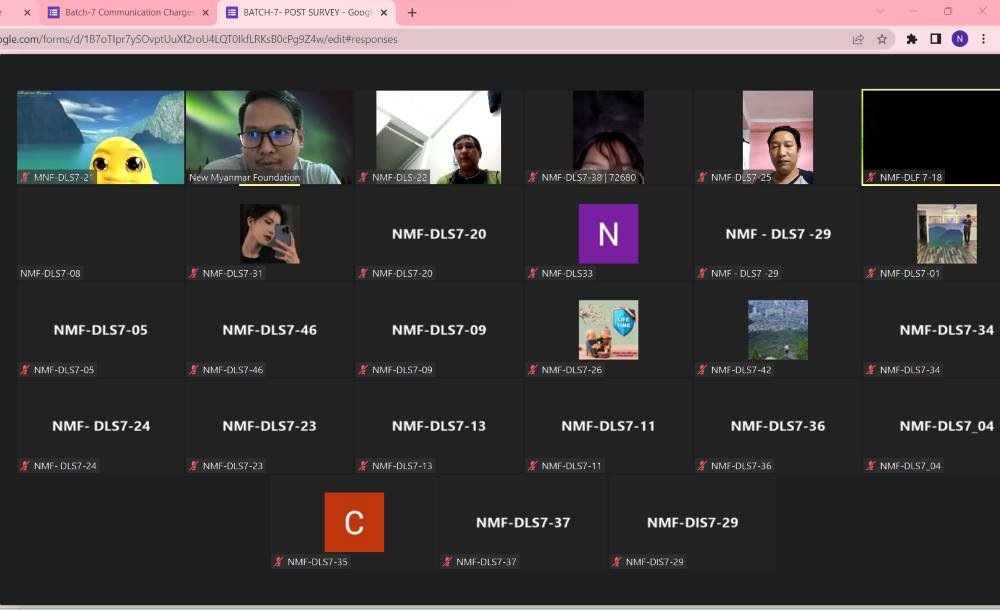Click the muted mic icon for NMF-DLS7-35
Viewport: 1000px width, 610px height.
[279, 562]
